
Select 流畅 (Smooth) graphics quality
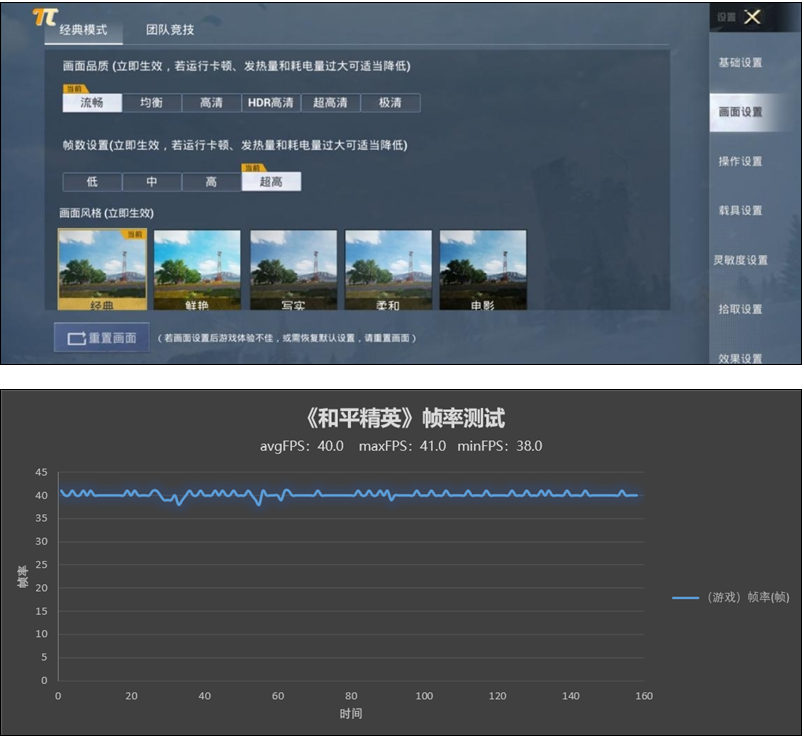(x=92, y=103)
